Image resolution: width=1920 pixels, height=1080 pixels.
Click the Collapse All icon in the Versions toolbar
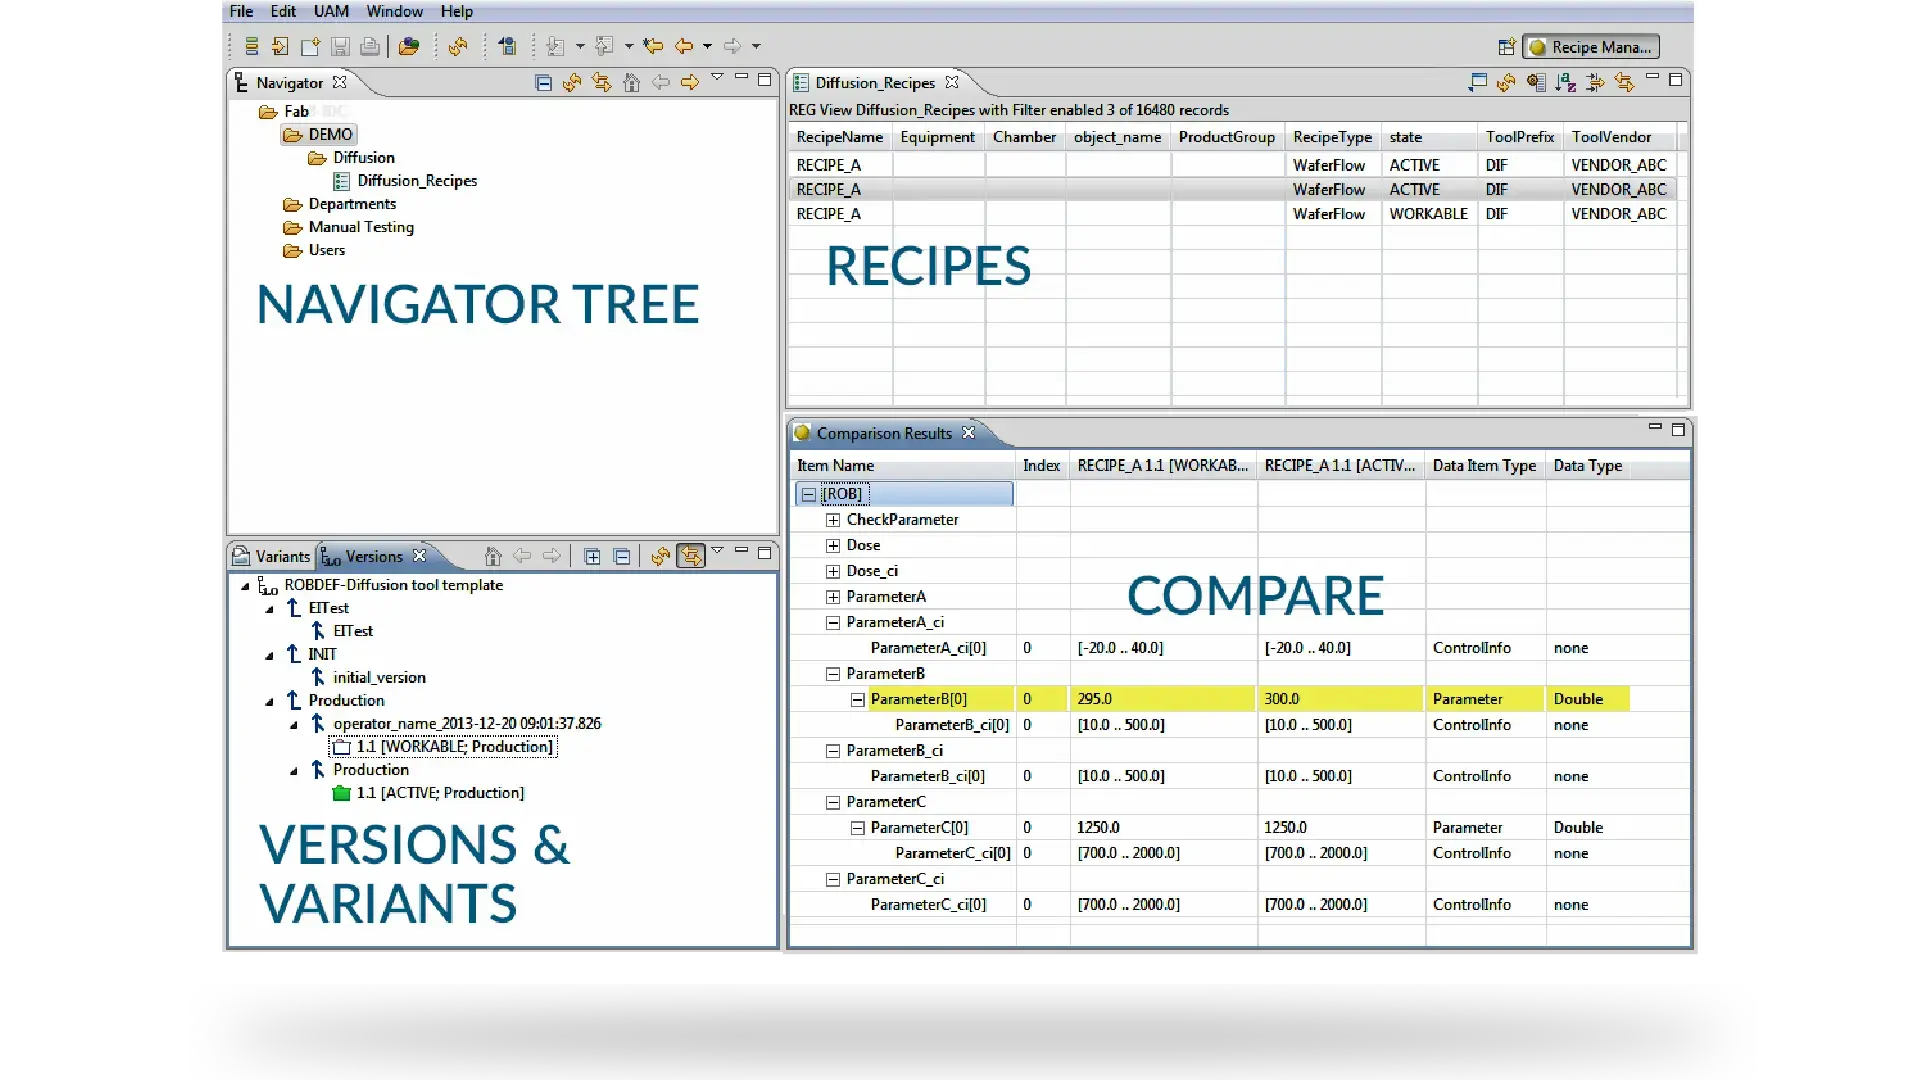(622, 557)
